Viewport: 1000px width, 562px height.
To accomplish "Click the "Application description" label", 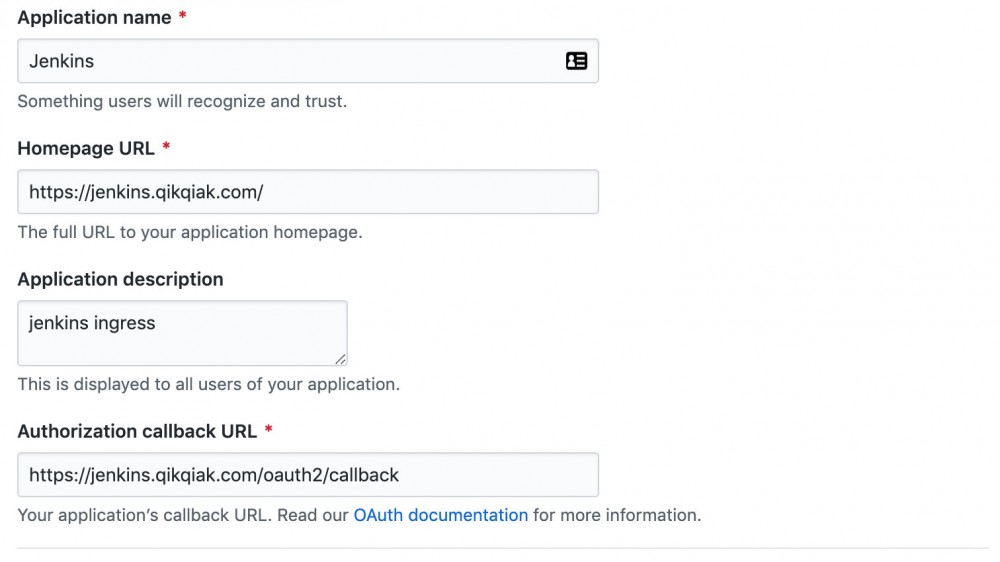I will 120,280.
